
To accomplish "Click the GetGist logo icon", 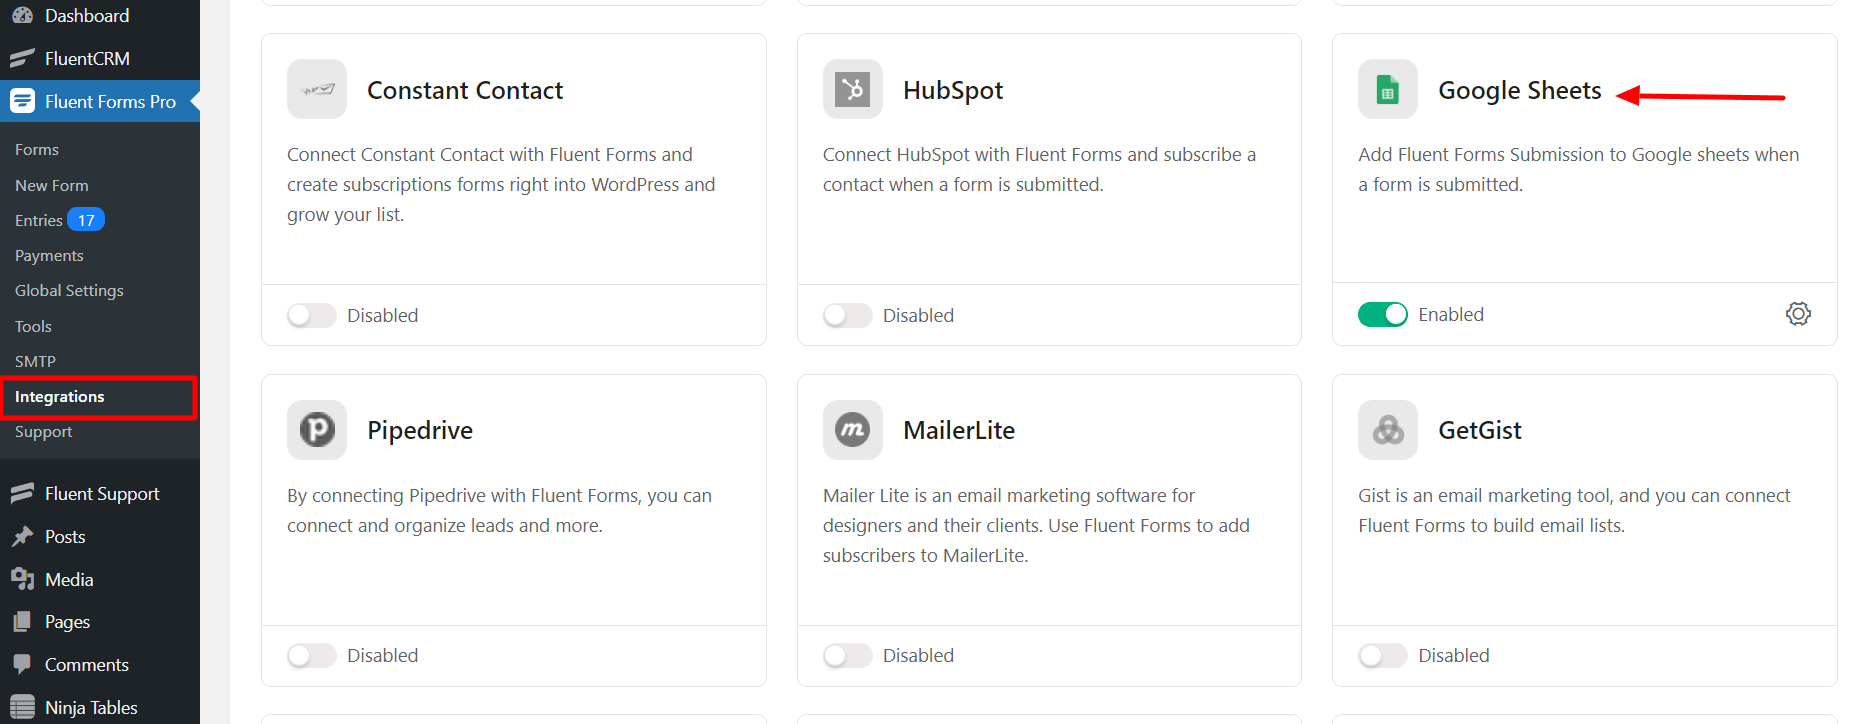I will pyautogui.click(x=1387, y=430).
